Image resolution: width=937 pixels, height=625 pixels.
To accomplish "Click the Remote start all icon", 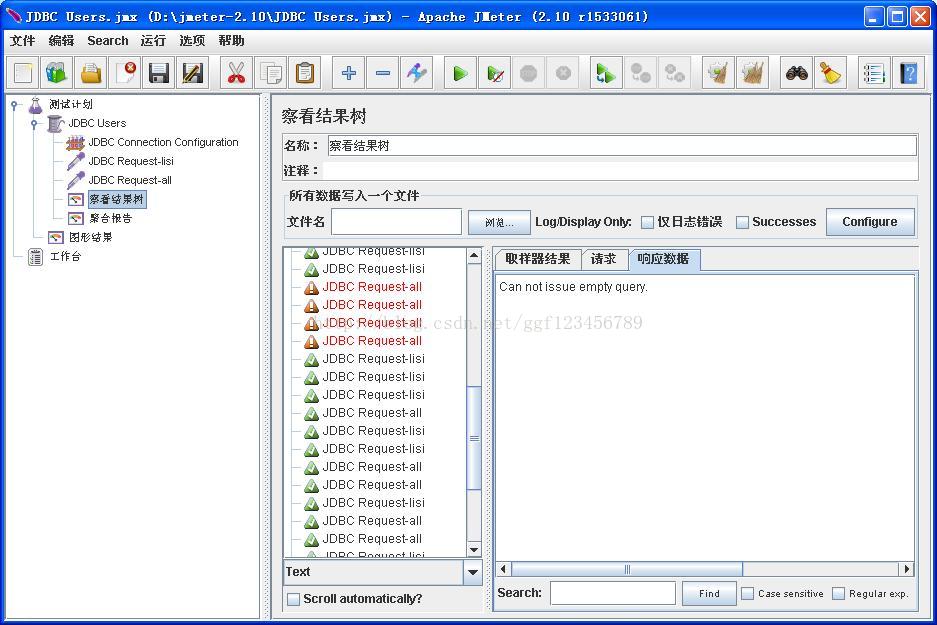I will pos(606,73).
